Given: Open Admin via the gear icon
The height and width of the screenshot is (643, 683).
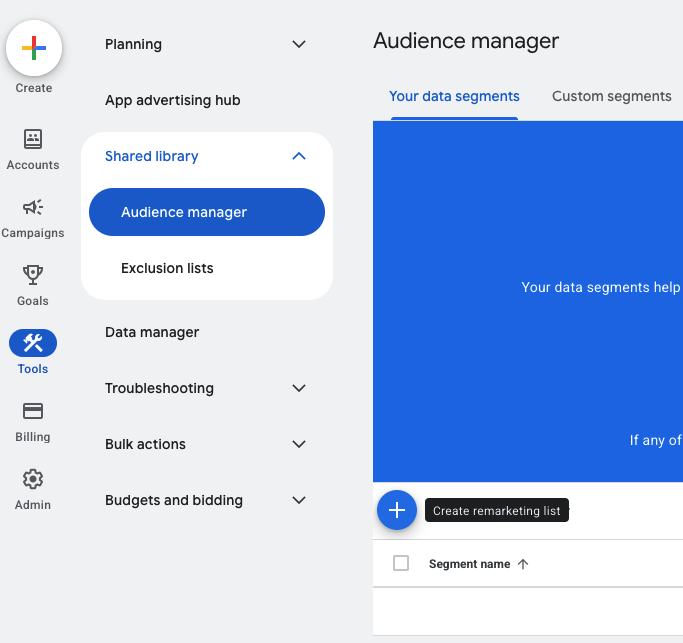Looking at the screenshot, I should pyautogui.click(x=33, y=479).
